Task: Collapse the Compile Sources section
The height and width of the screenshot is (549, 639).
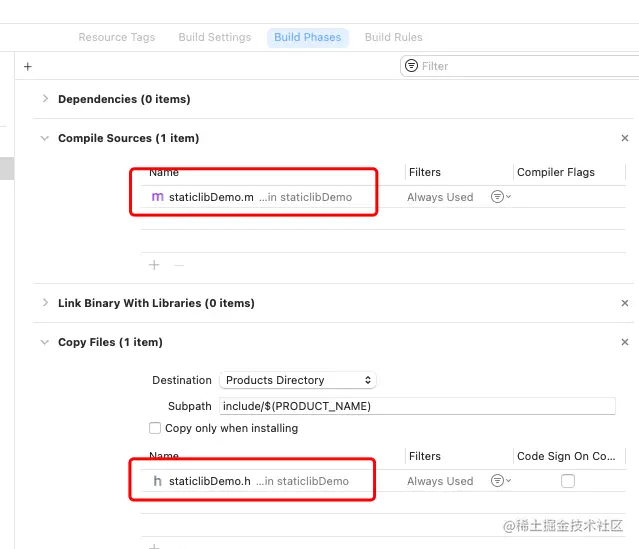Action: pos(45,138)
